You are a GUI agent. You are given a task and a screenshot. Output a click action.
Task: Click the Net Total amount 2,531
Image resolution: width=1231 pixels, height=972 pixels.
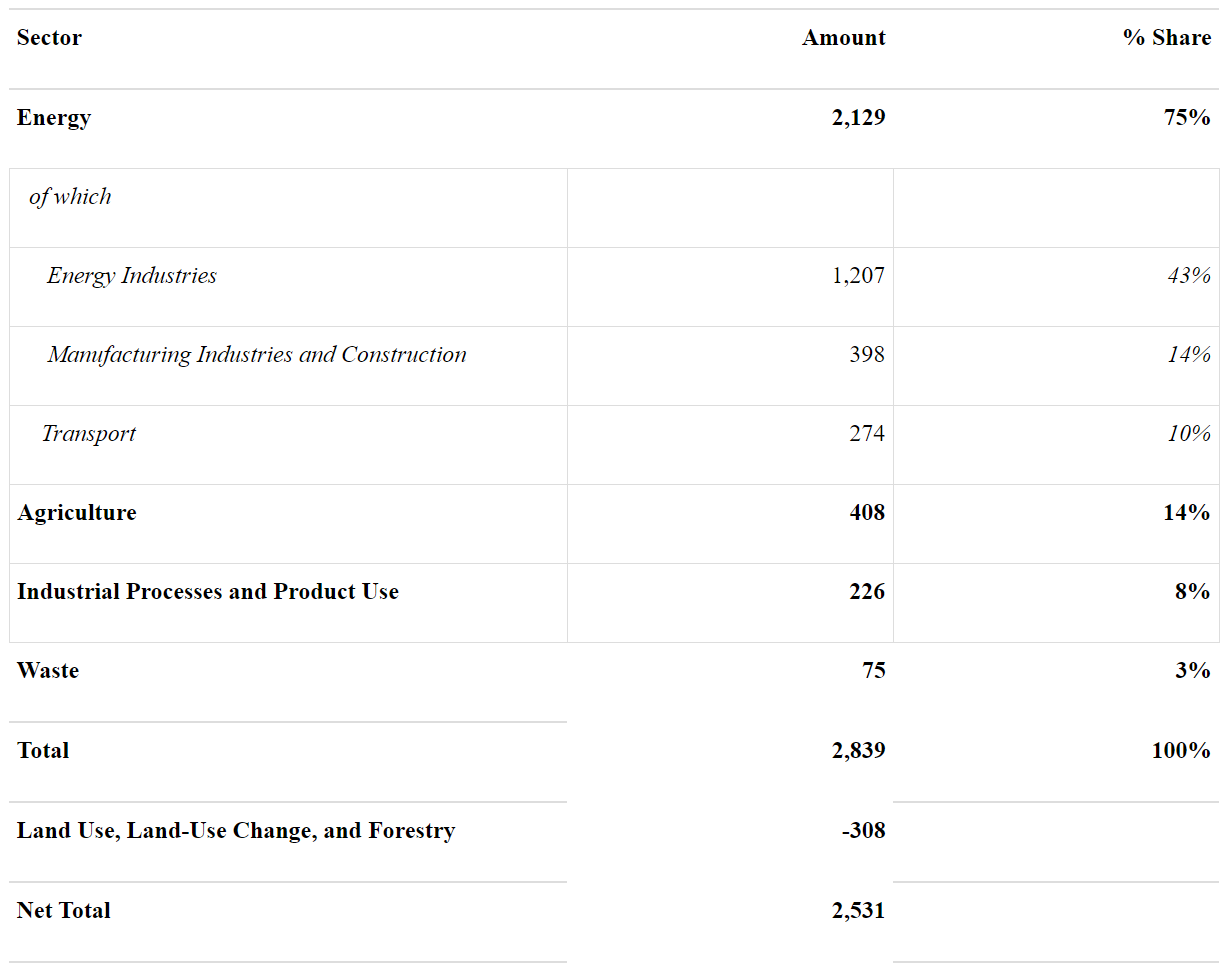(x=858, y=911)
